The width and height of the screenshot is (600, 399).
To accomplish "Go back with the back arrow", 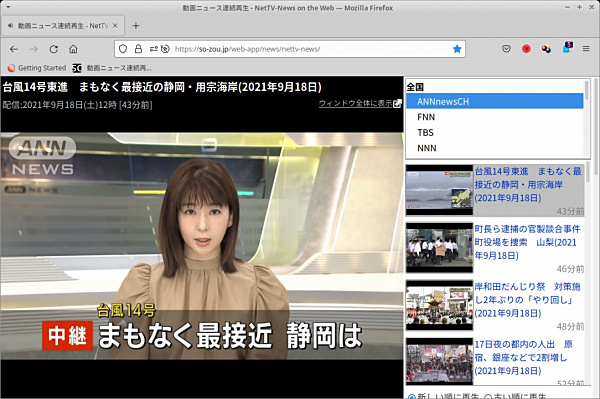I will click(x=14, y=49).
